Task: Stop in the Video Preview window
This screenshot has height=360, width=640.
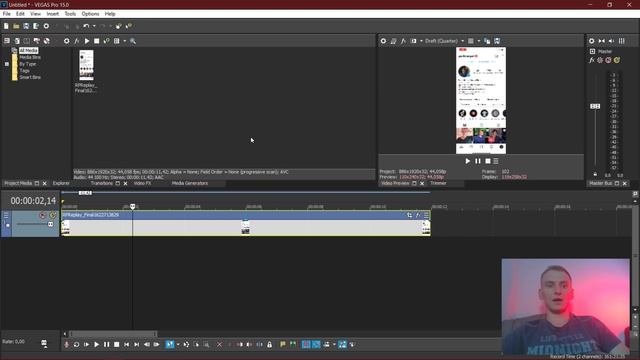Action: [488, 161]
